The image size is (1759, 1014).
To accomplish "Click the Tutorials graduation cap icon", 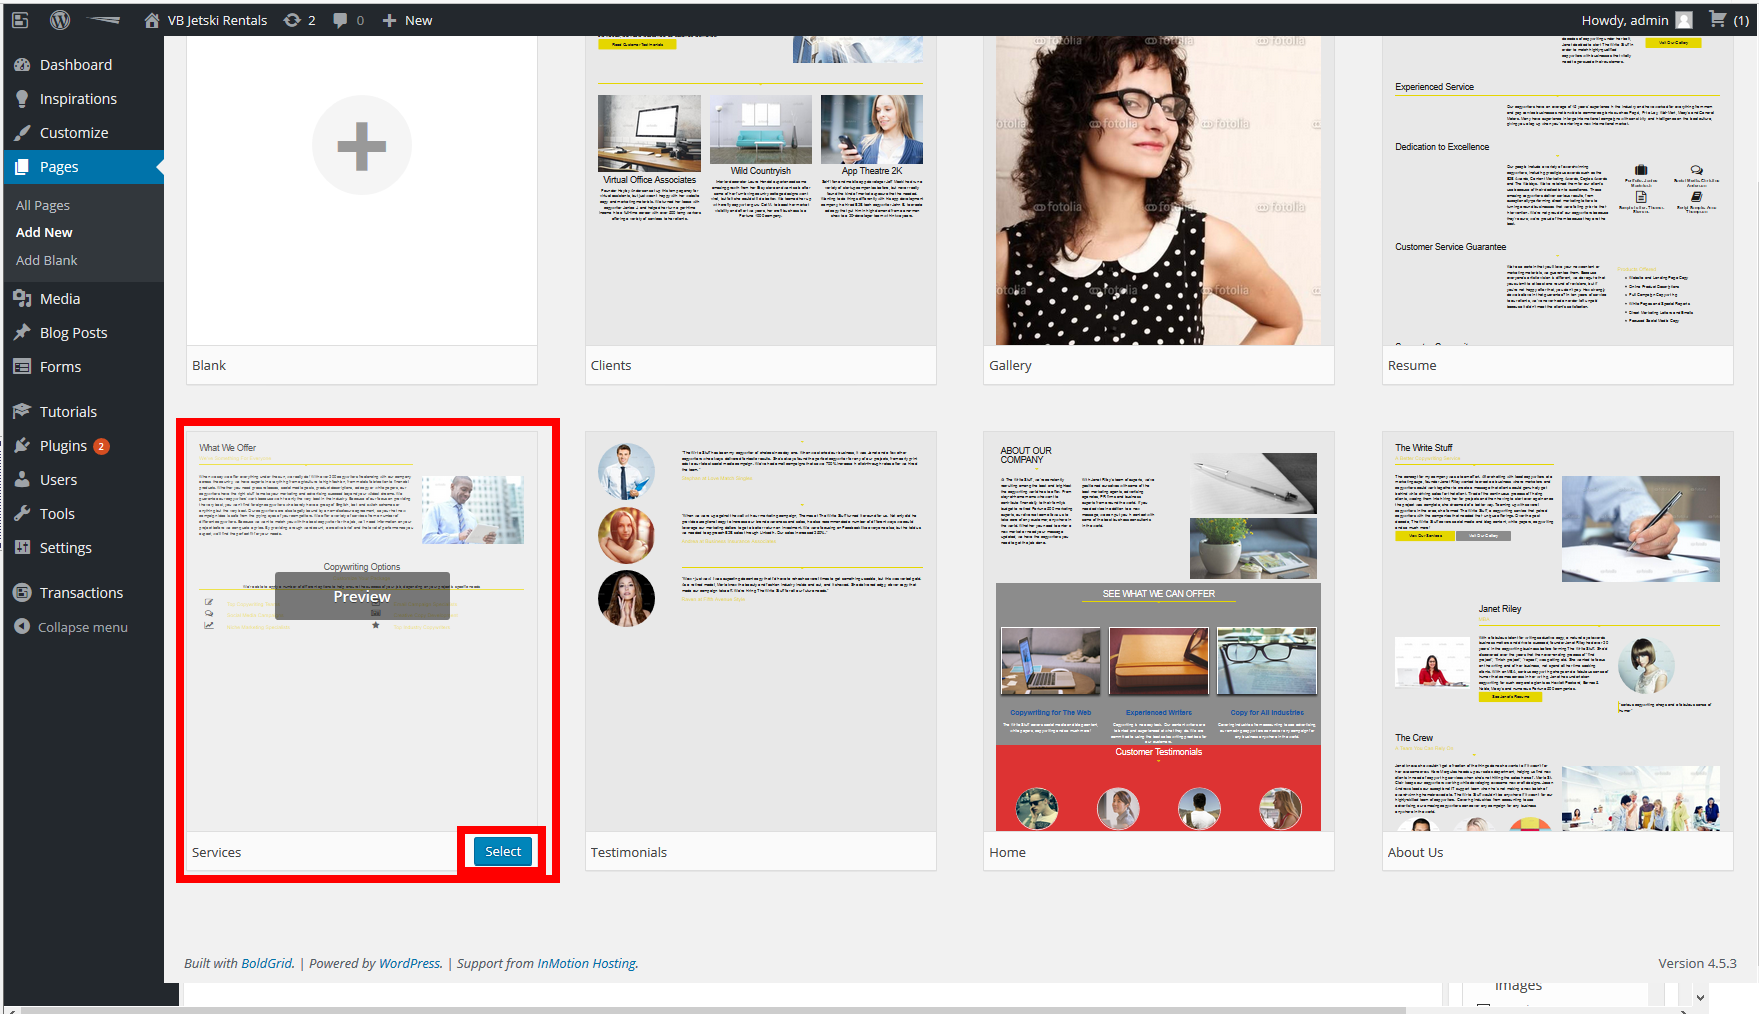I will (x=22, y=412).
